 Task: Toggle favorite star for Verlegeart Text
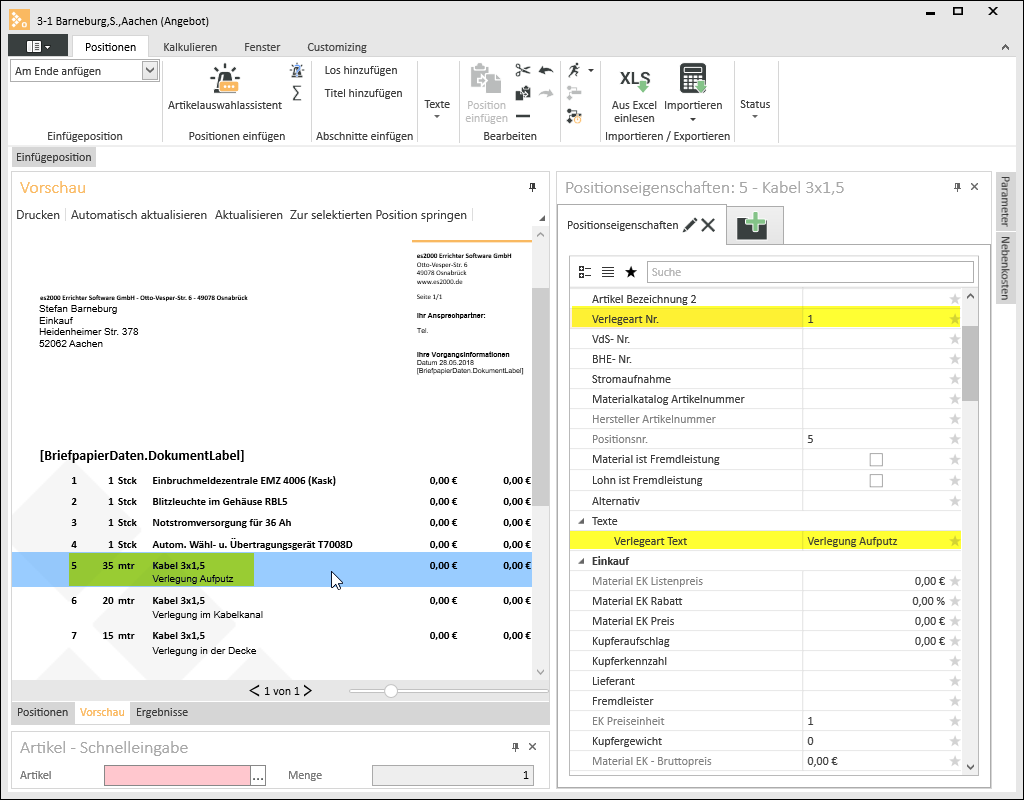(954, 541)
